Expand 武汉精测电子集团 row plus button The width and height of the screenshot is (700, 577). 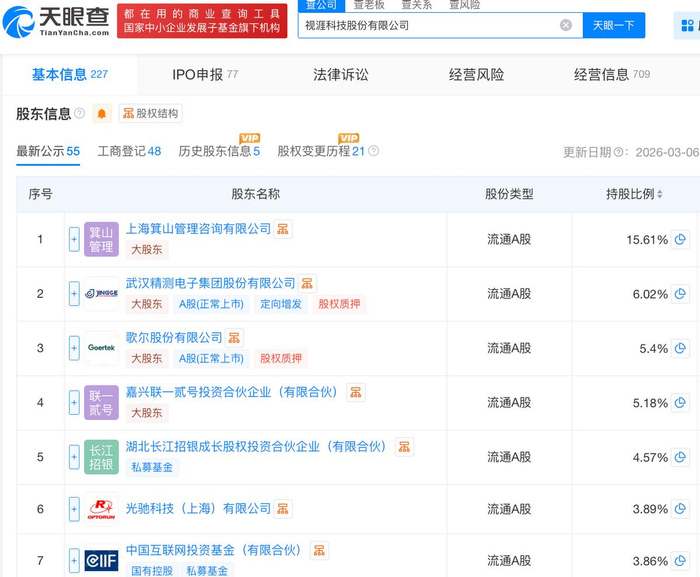pos(73,294)
